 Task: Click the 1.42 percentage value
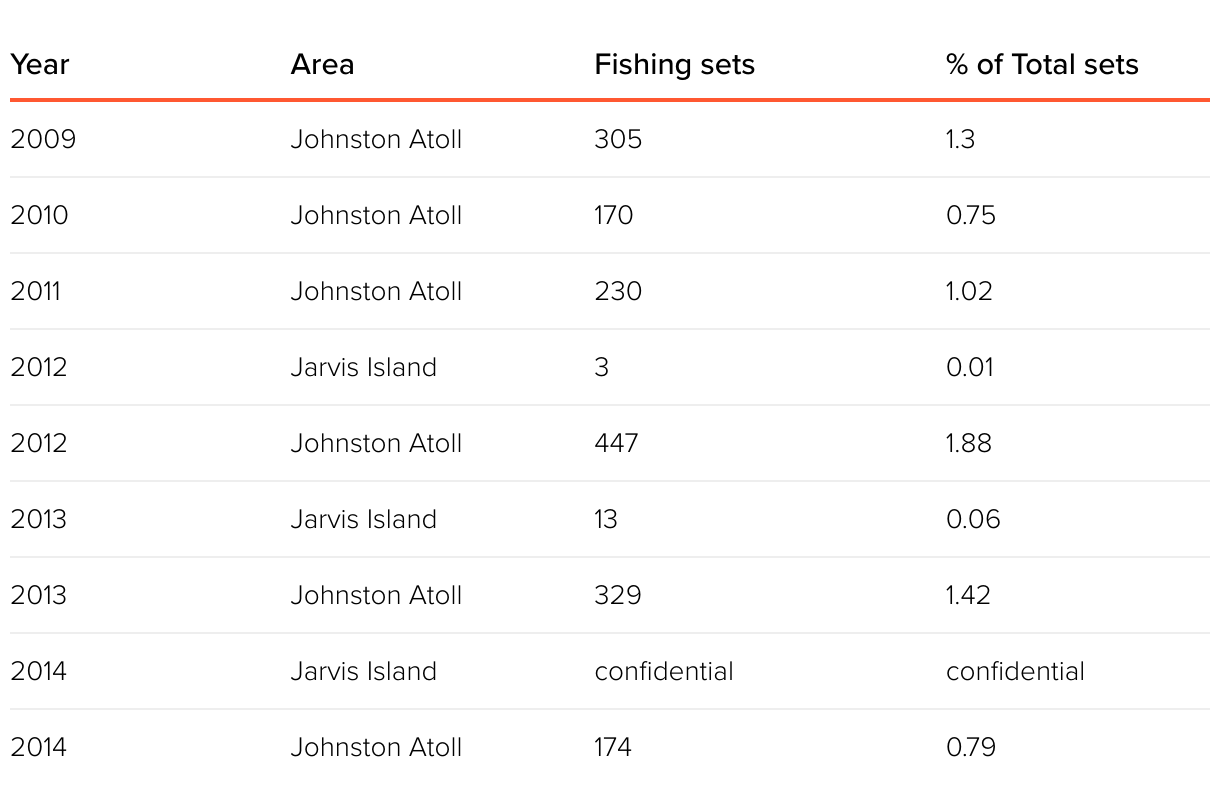[967, 595]
